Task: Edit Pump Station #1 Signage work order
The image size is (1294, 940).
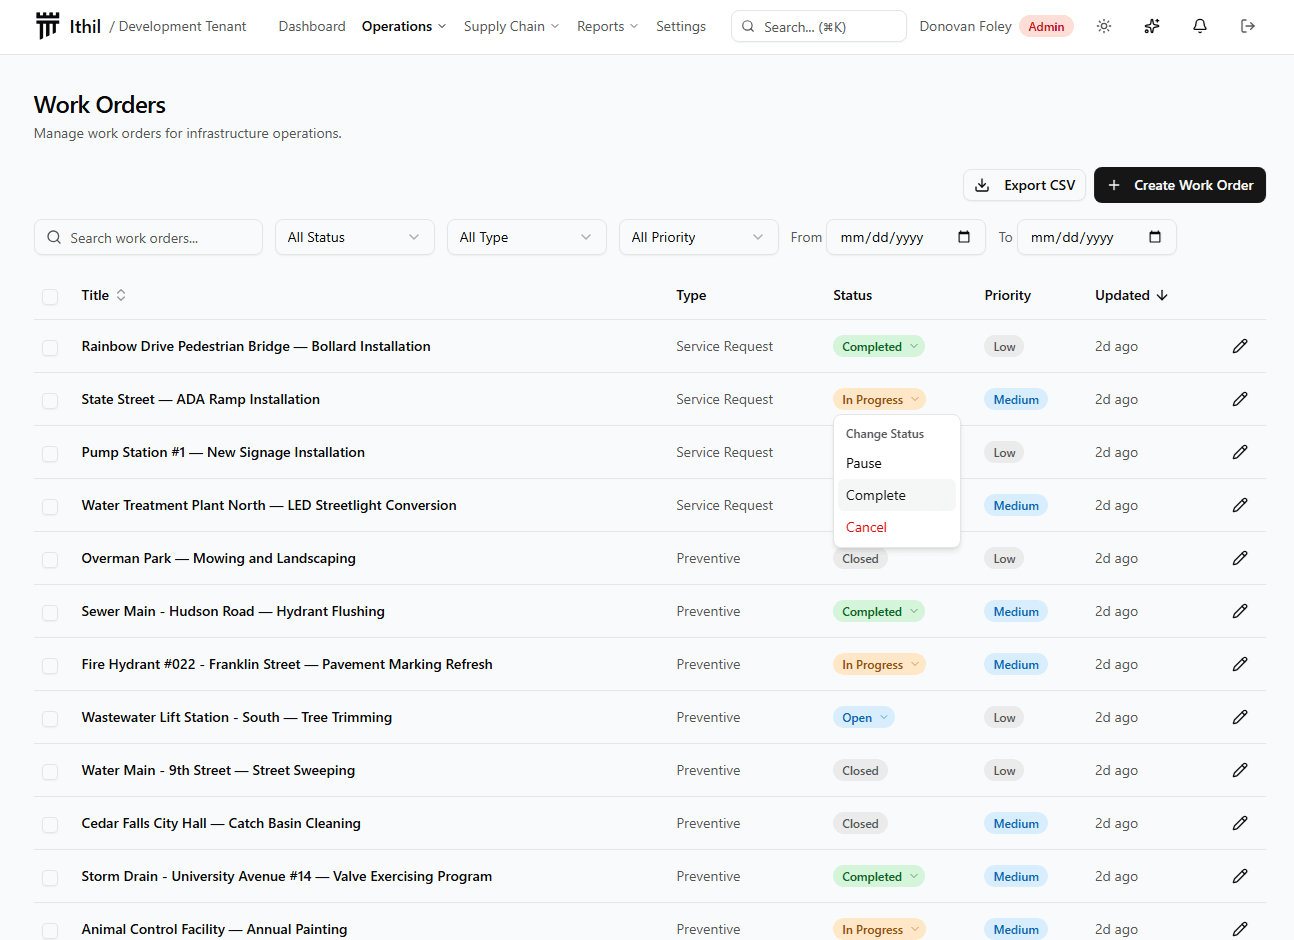Action: pos(1240,452)
